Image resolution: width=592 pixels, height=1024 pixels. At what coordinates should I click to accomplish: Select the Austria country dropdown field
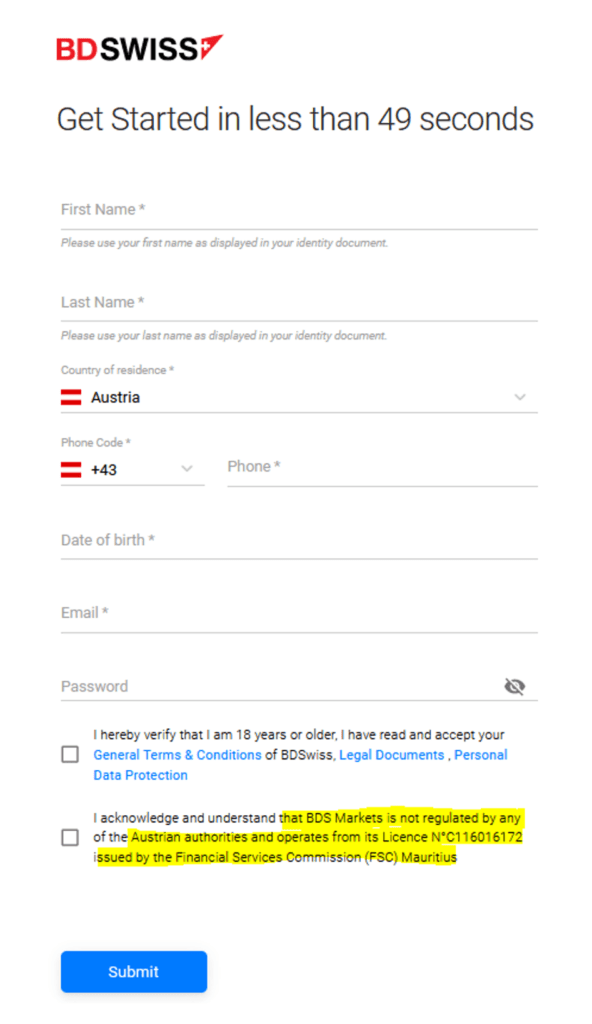click(x=299, y=397)
